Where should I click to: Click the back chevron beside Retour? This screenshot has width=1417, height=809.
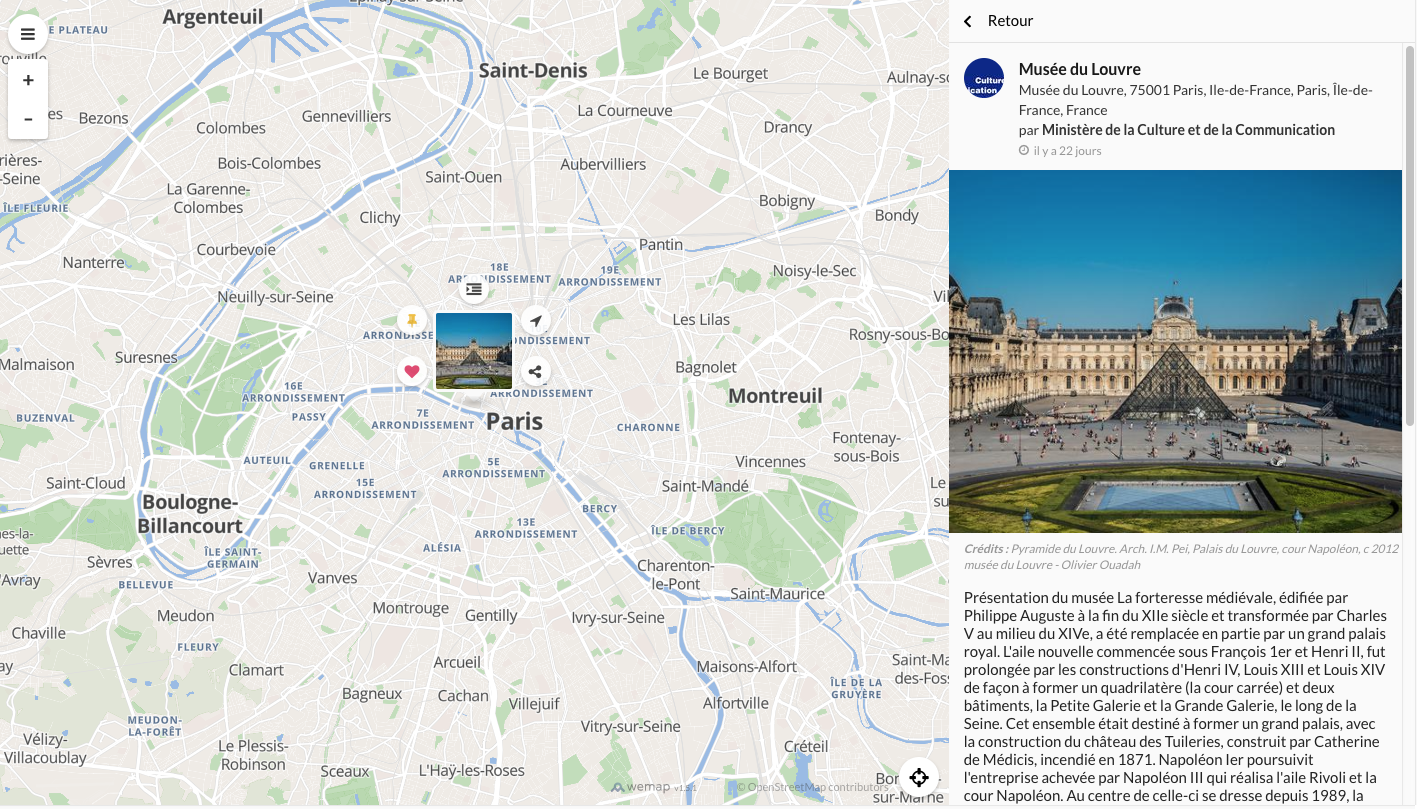[x=967, y=22]
